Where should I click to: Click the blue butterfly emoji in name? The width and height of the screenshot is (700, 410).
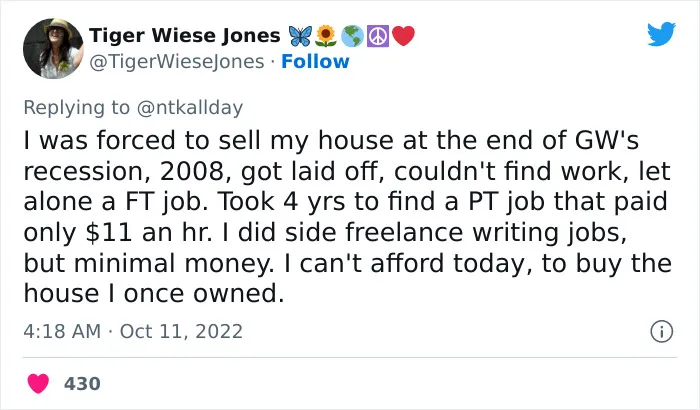300,36
